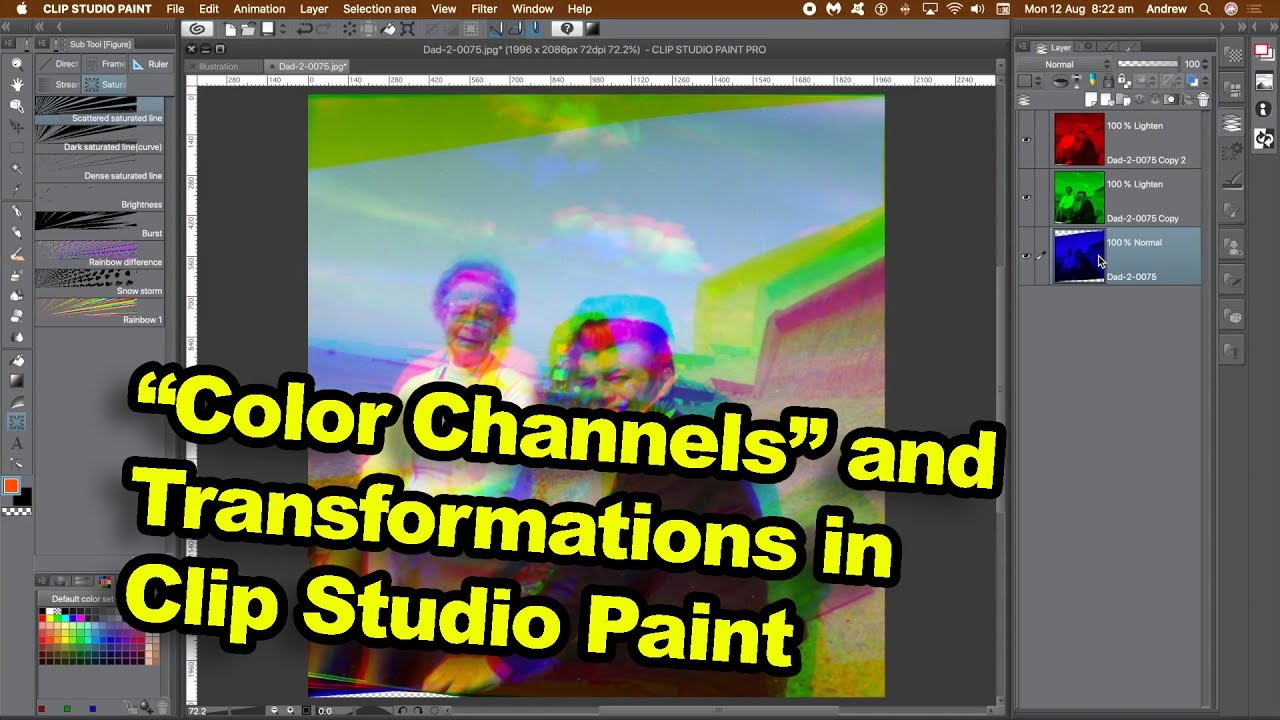Click New raster layer icon
The height and width of the screenshot is (720, 1280).
click(1091, 99)
